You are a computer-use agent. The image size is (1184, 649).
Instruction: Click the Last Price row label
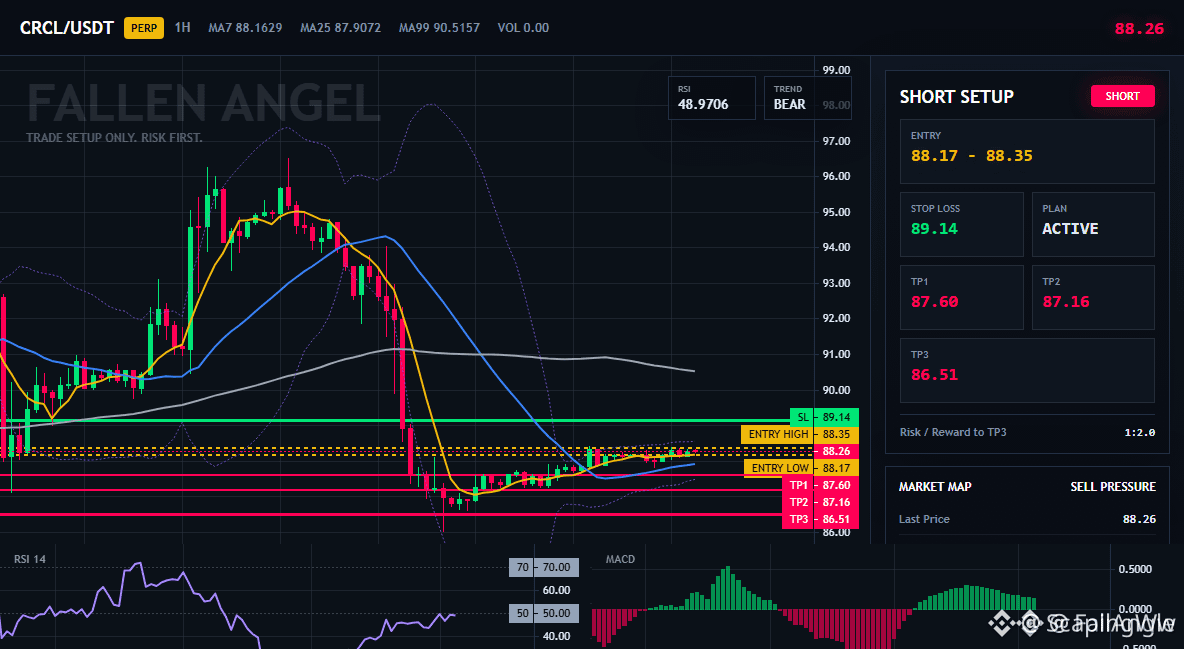[x=924, y=519]
